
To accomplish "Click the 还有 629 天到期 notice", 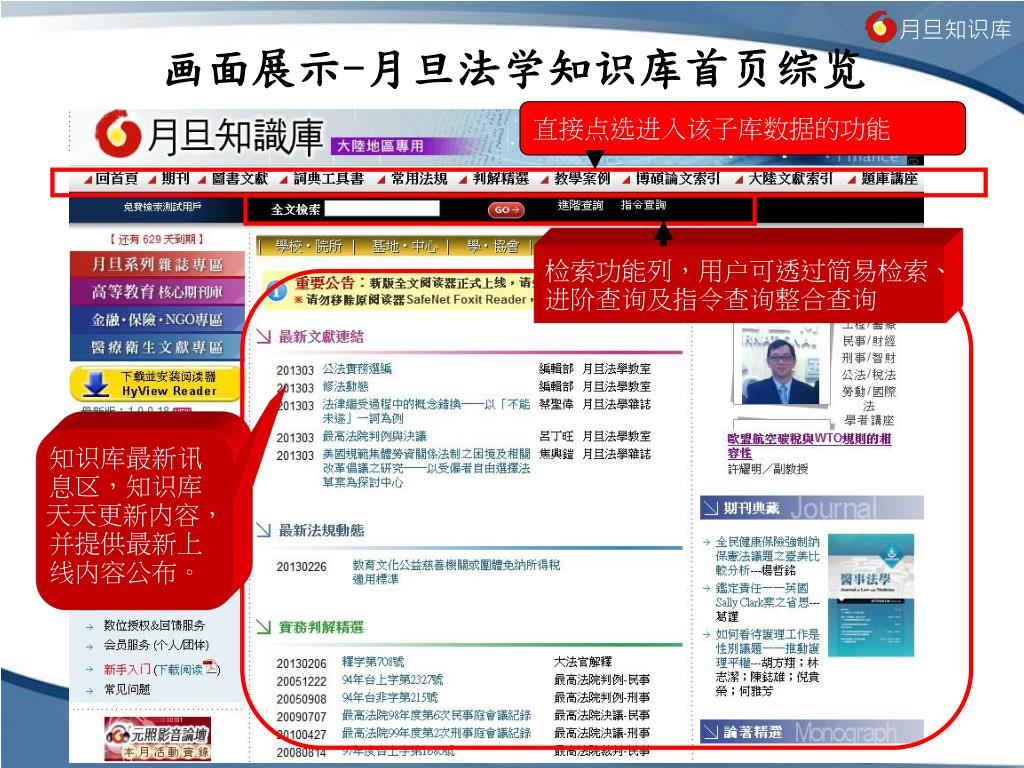I will point(157,239).
